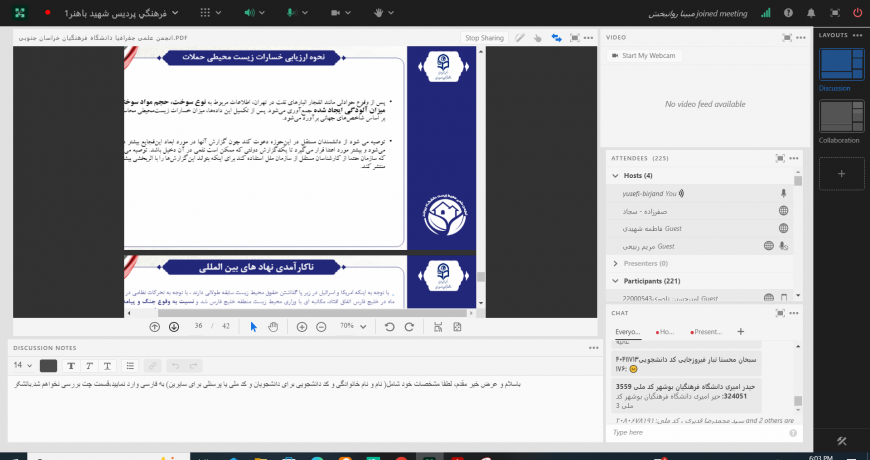Viewport: 870px width, 460px height.
Task: Collapse the Hosts (4) group
Action: tap(615, 176)
